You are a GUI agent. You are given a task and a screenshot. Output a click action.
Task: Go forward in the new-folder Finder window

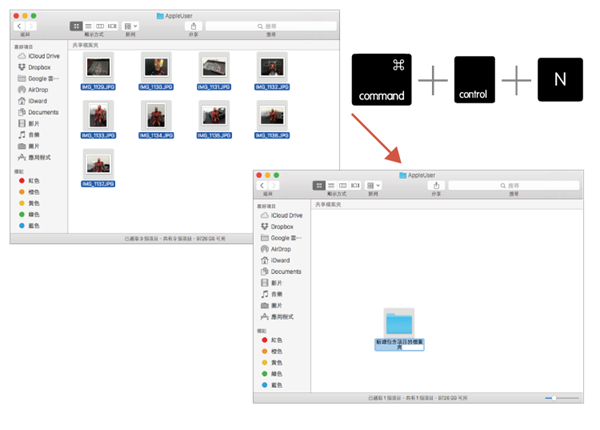point(274,186)
